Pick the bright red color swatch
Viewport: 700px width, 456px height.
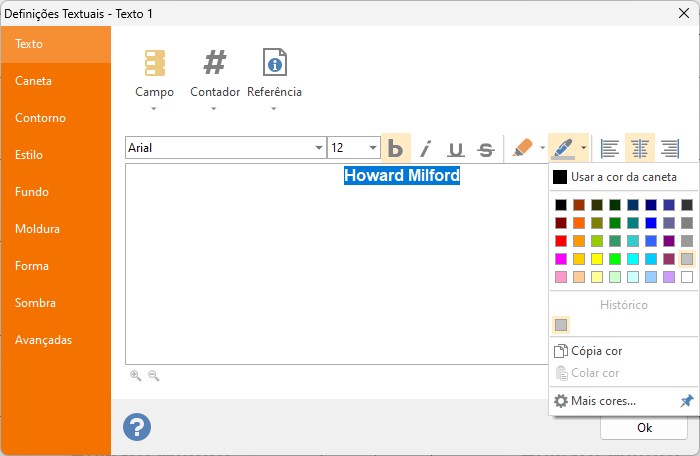pyautogui.click(x=561, y=241)
